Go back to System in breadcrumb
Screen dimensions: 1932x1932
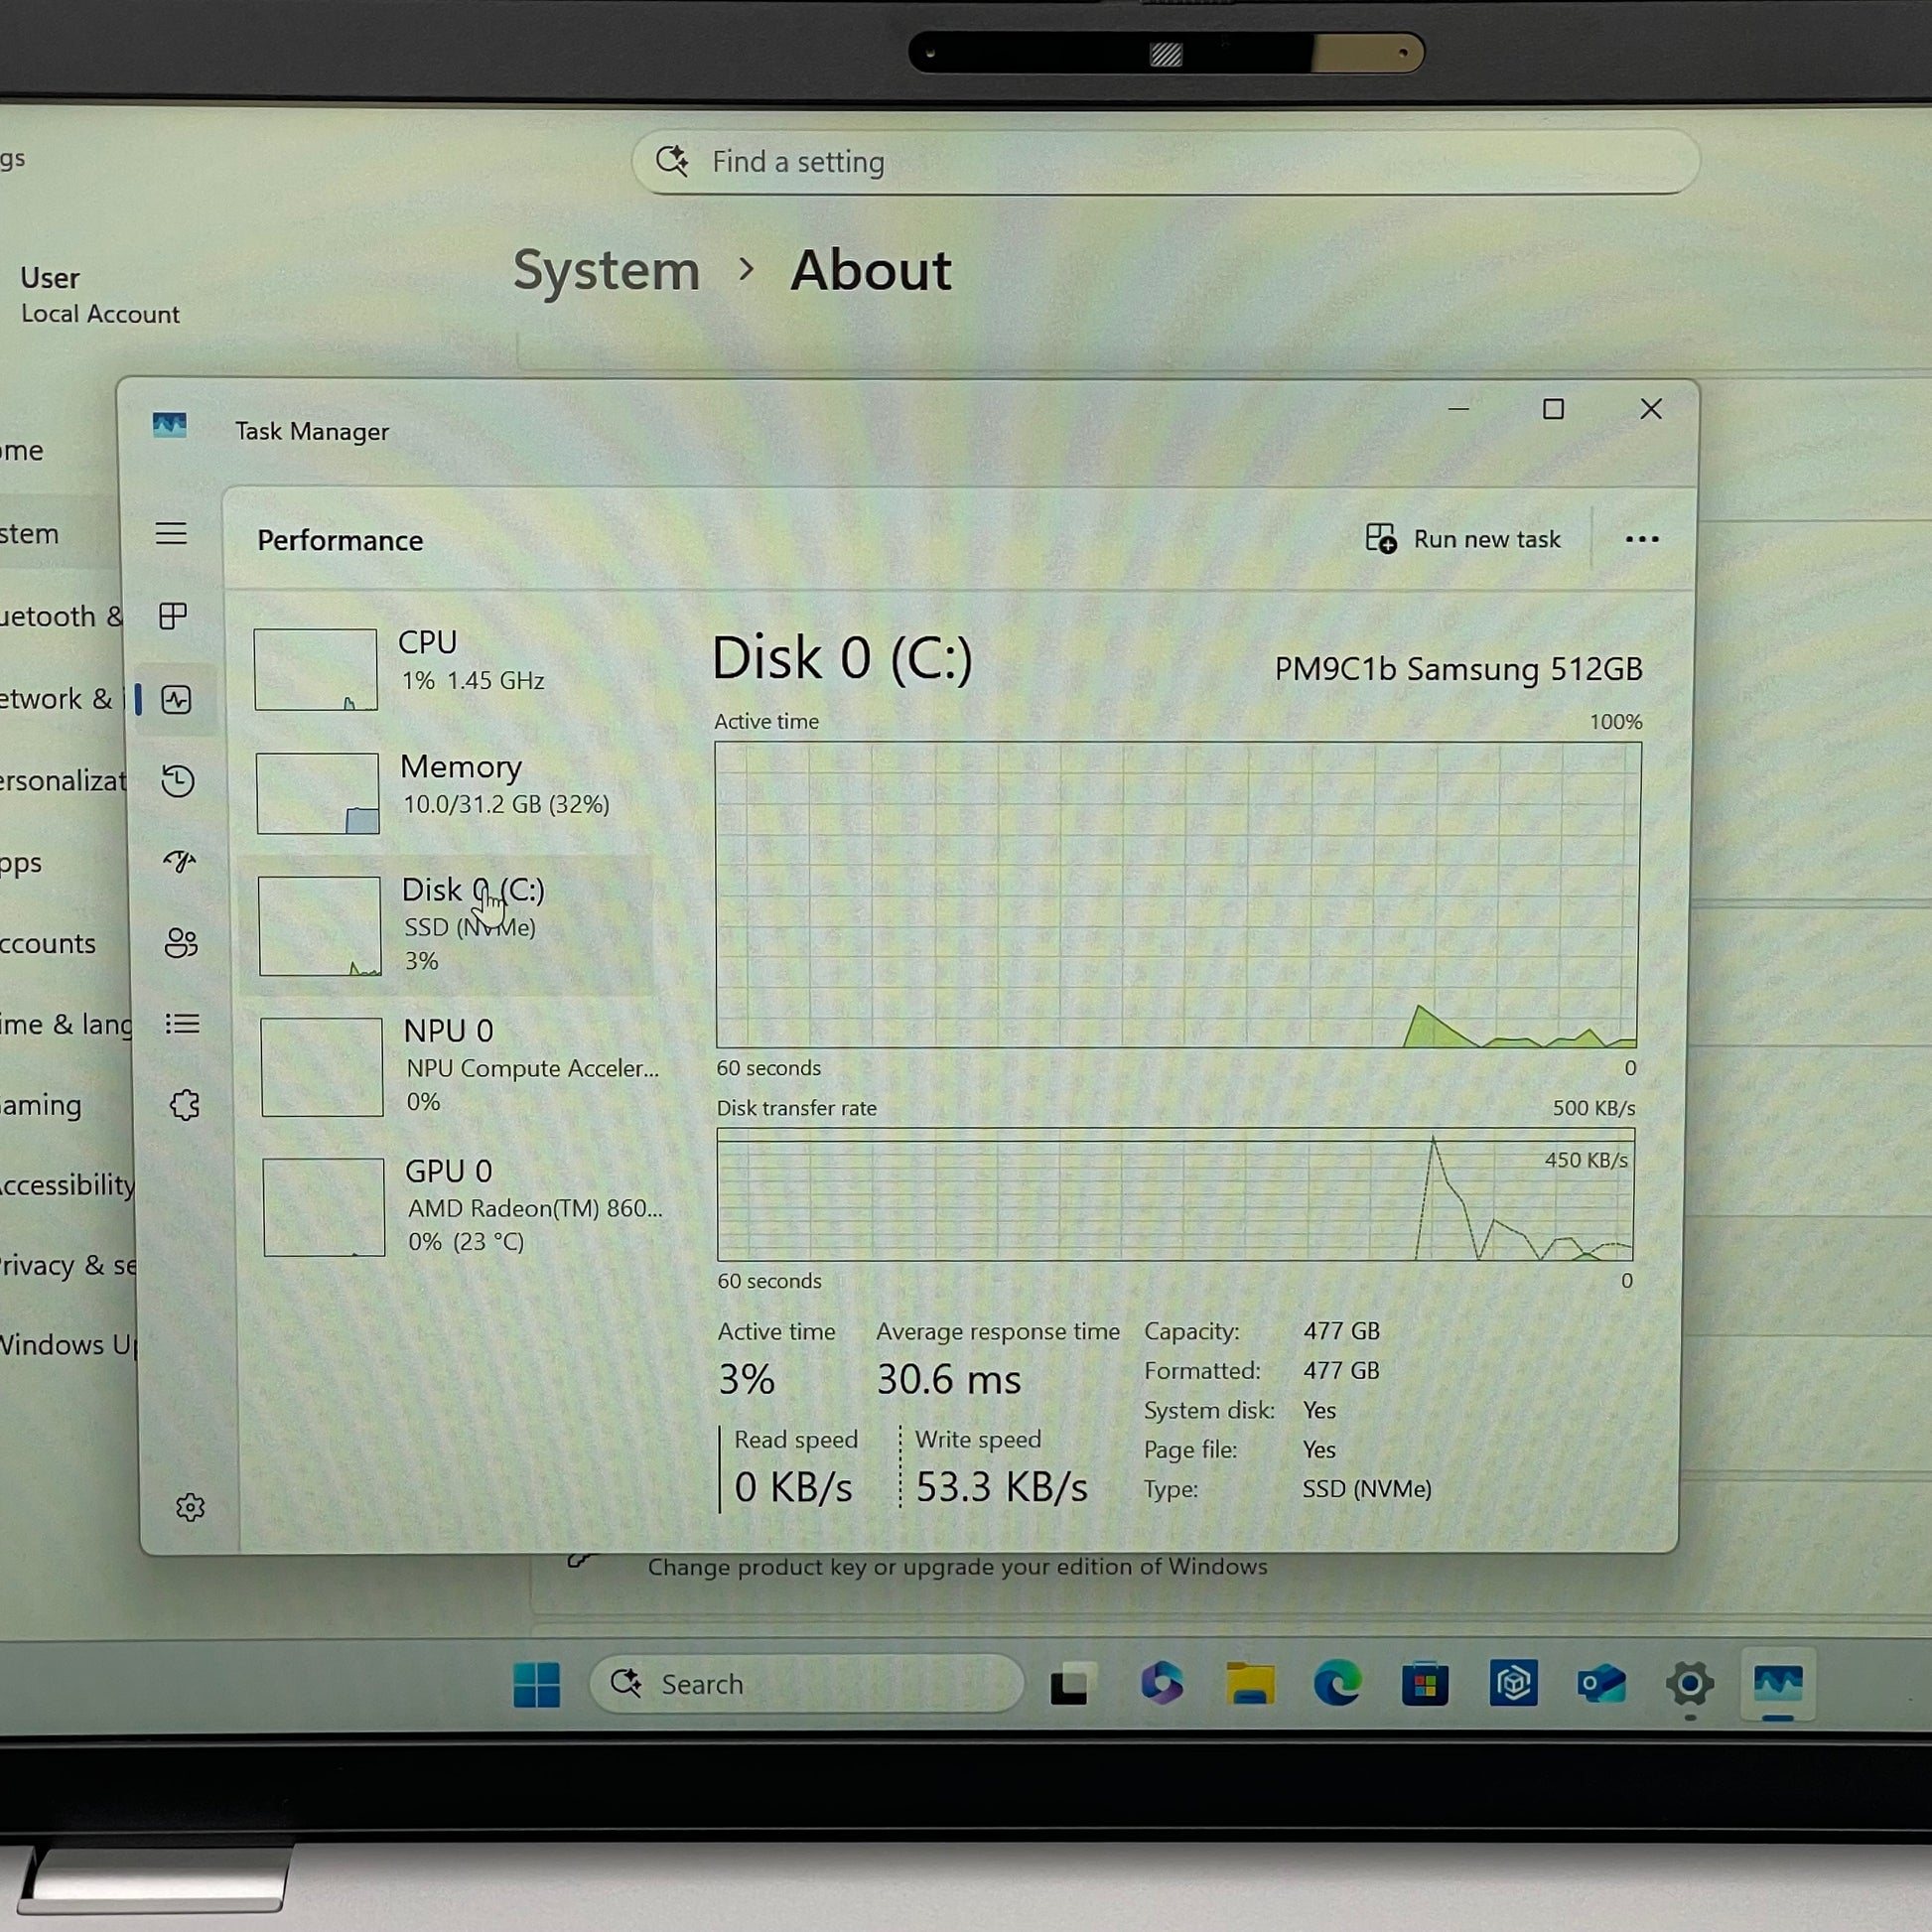pos(606,271)
